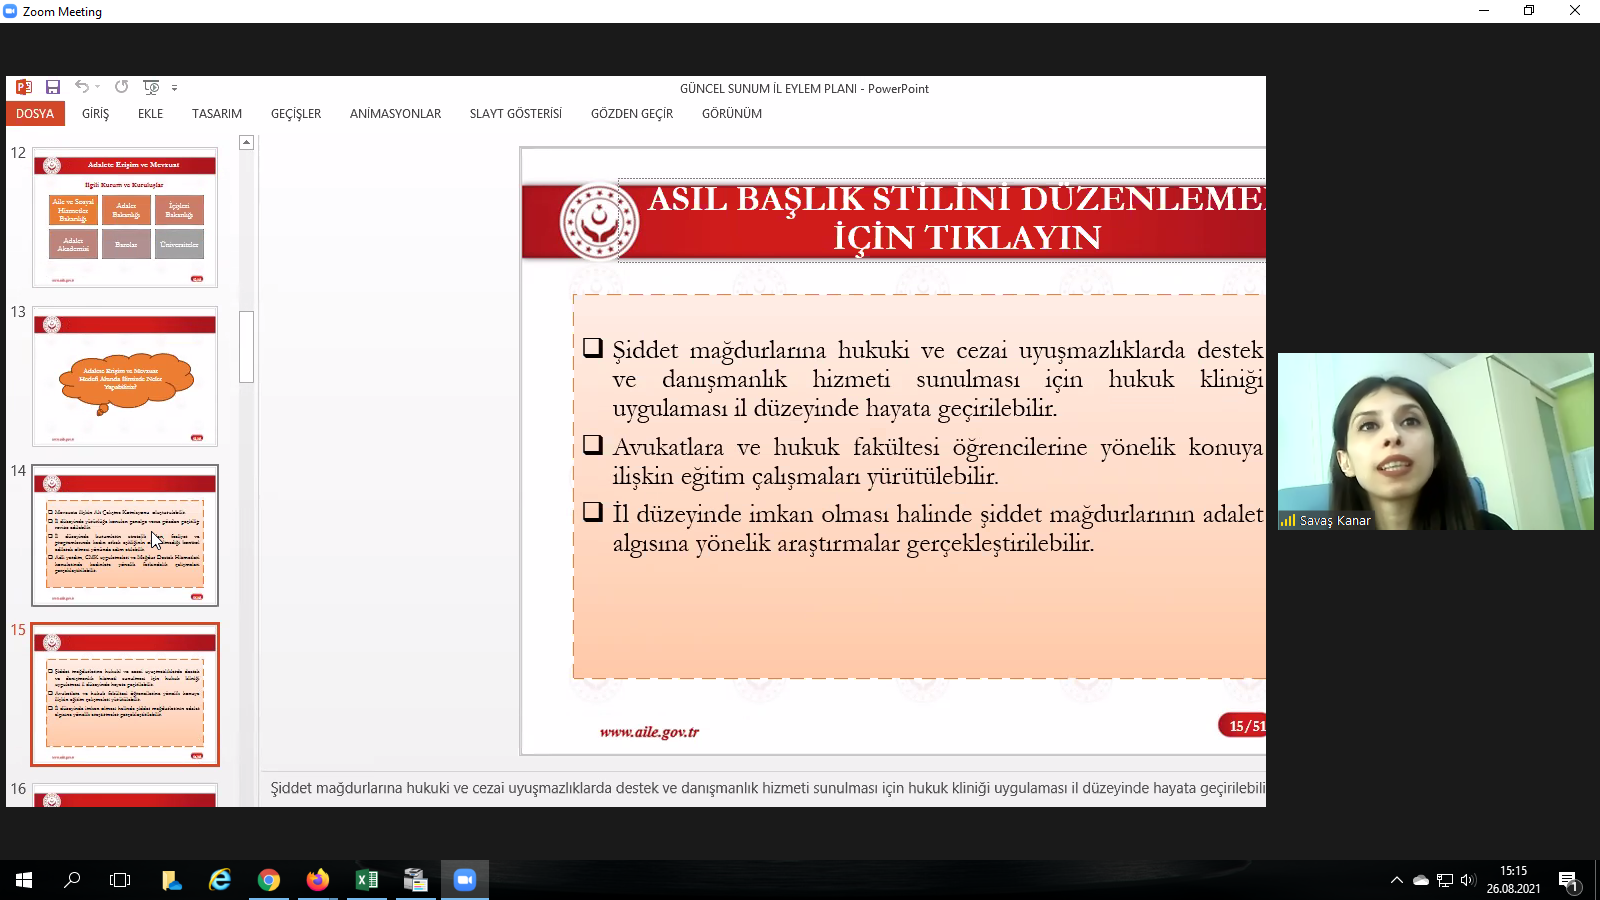
Task: Minimize the Zoom Meeting window
Action: click(x=1484, y=11)
